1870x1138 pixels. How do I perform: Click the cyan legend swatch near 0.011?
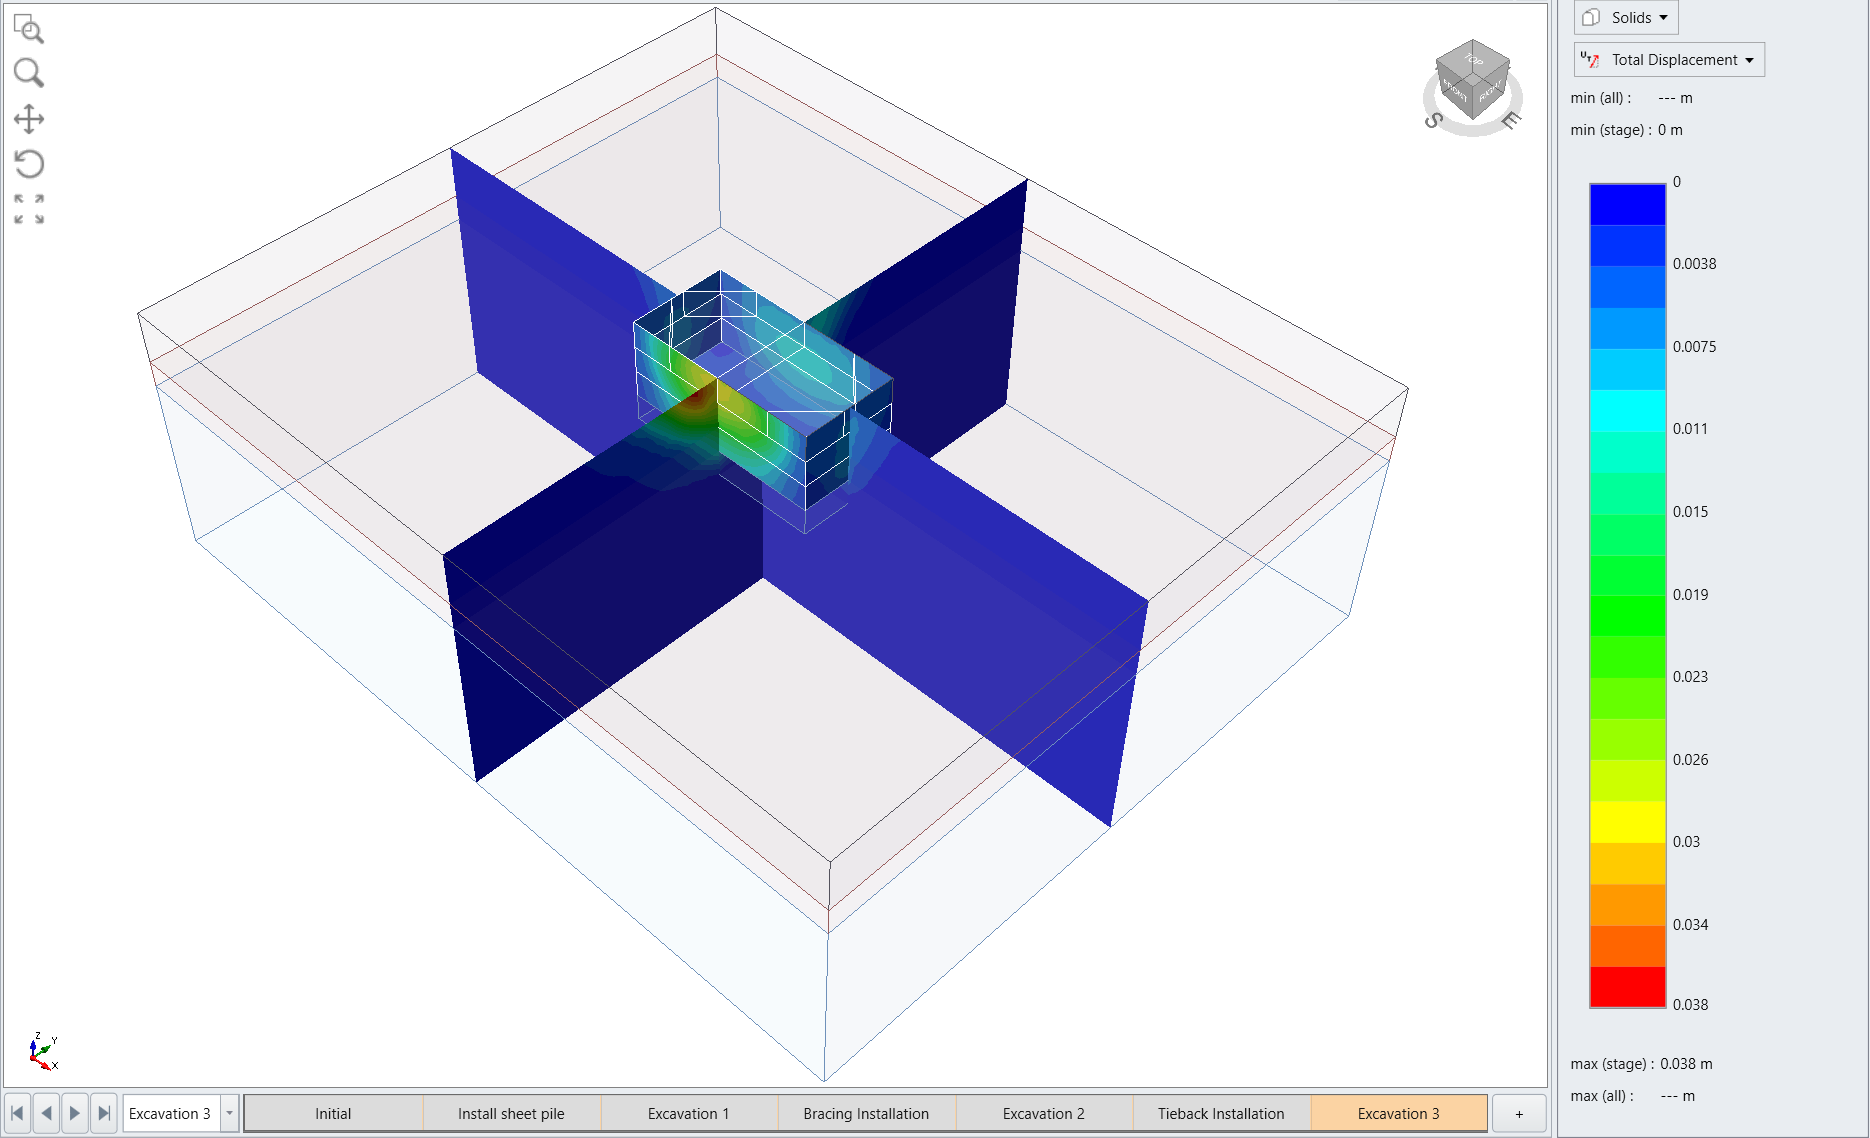1627,410
